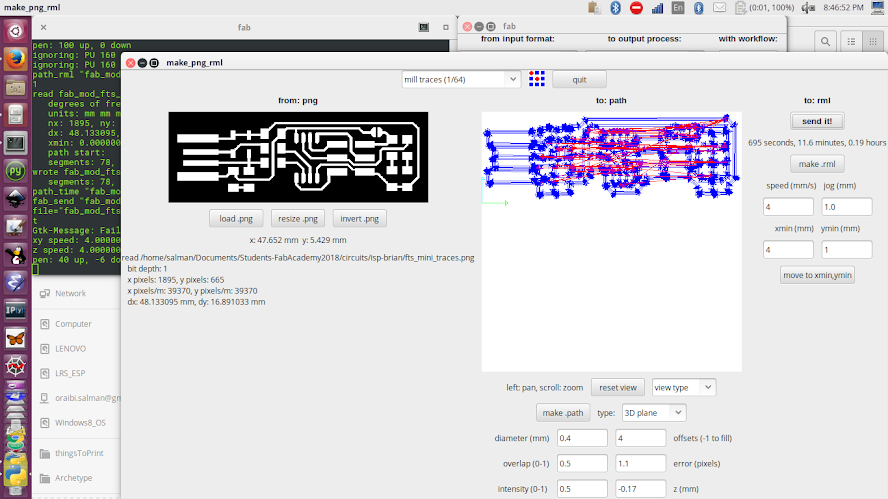Click the make .rml button
The width and height of the screenshot is (888, 499).
tap(817, 164)
